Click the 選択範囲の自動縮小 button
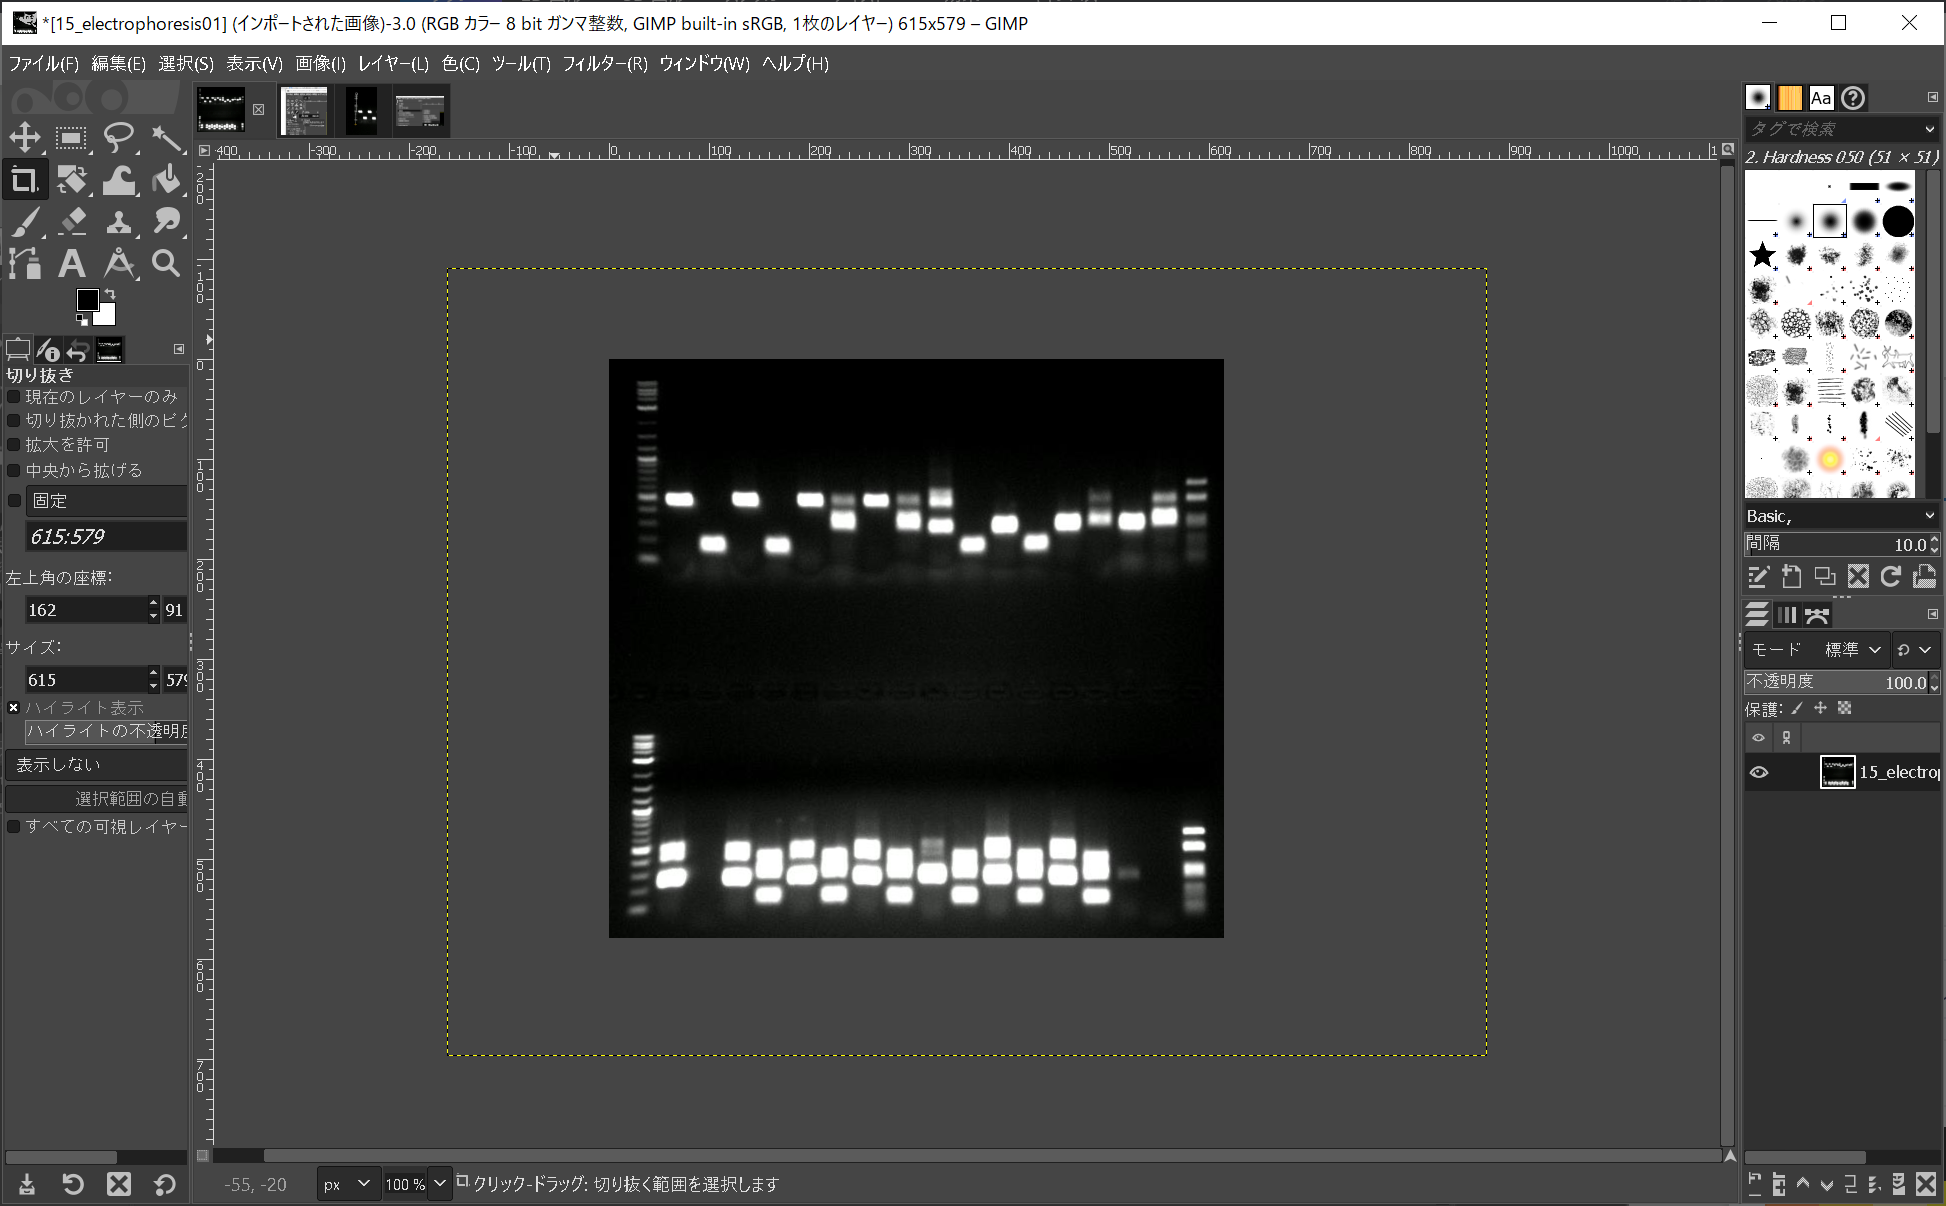 (97, 799)
